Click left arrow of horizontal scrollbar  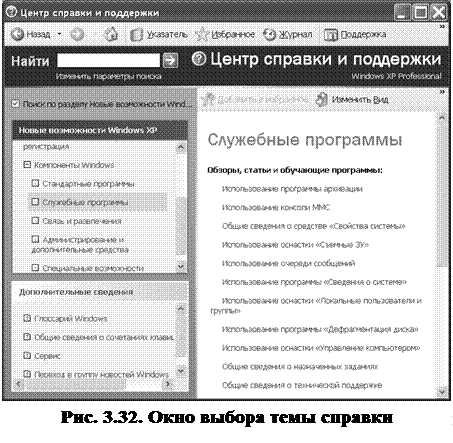tap(18, 384)
